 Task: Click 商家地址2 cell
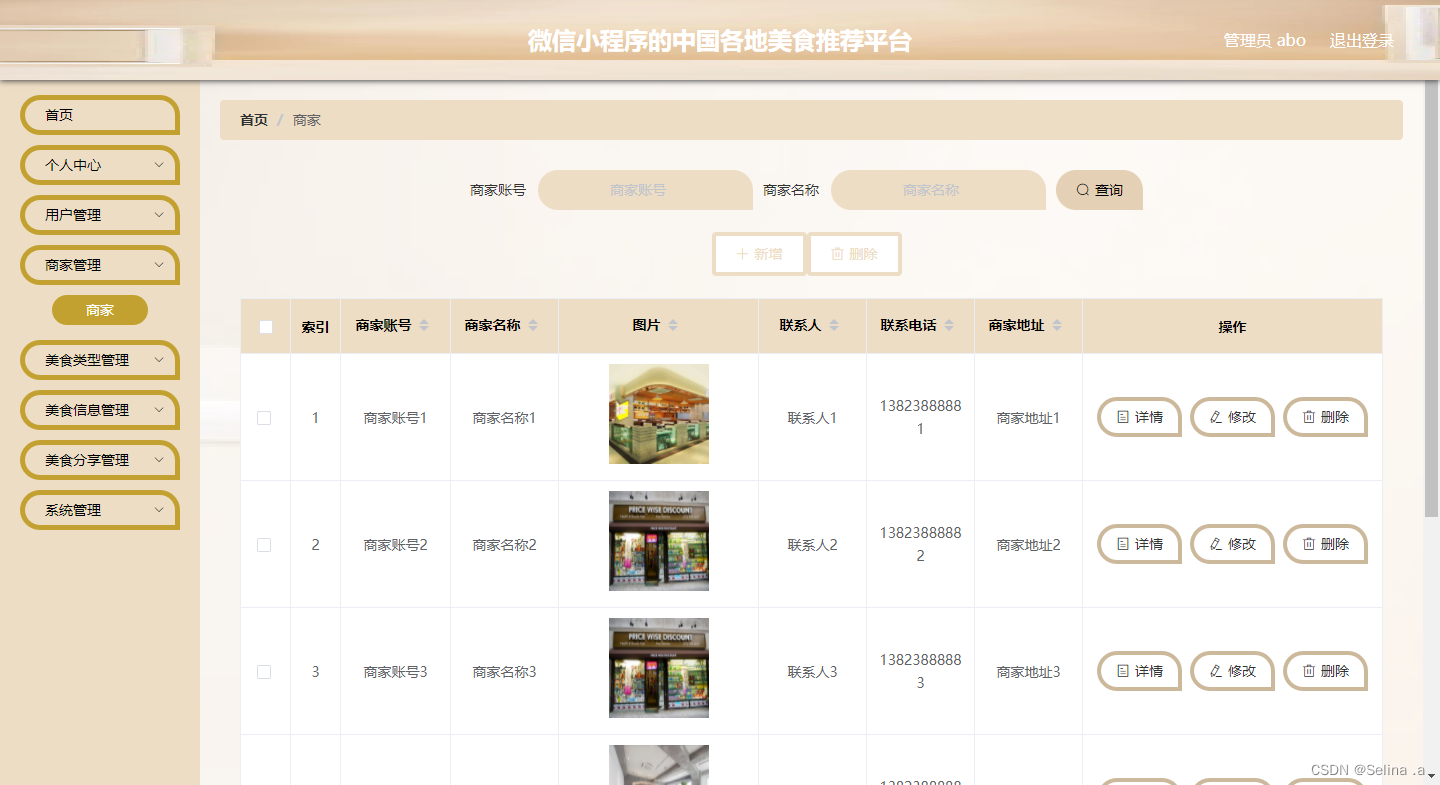[1028, 545]
